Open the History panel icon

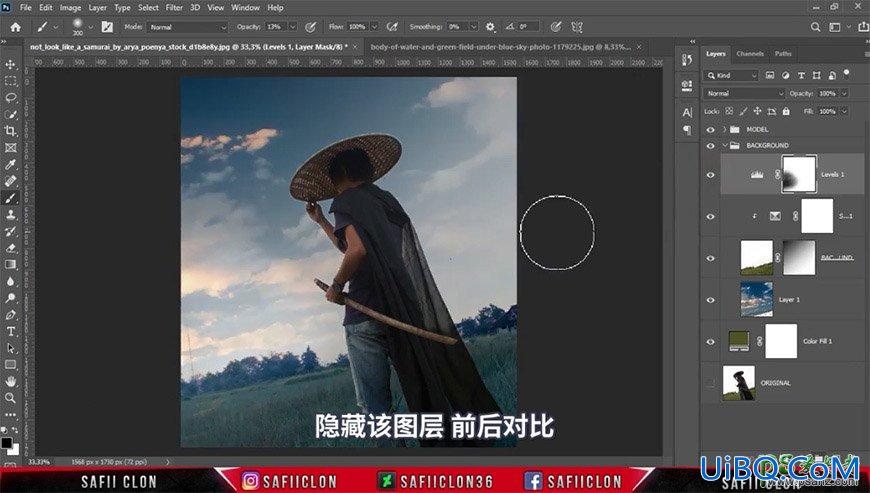coord(687,60)
